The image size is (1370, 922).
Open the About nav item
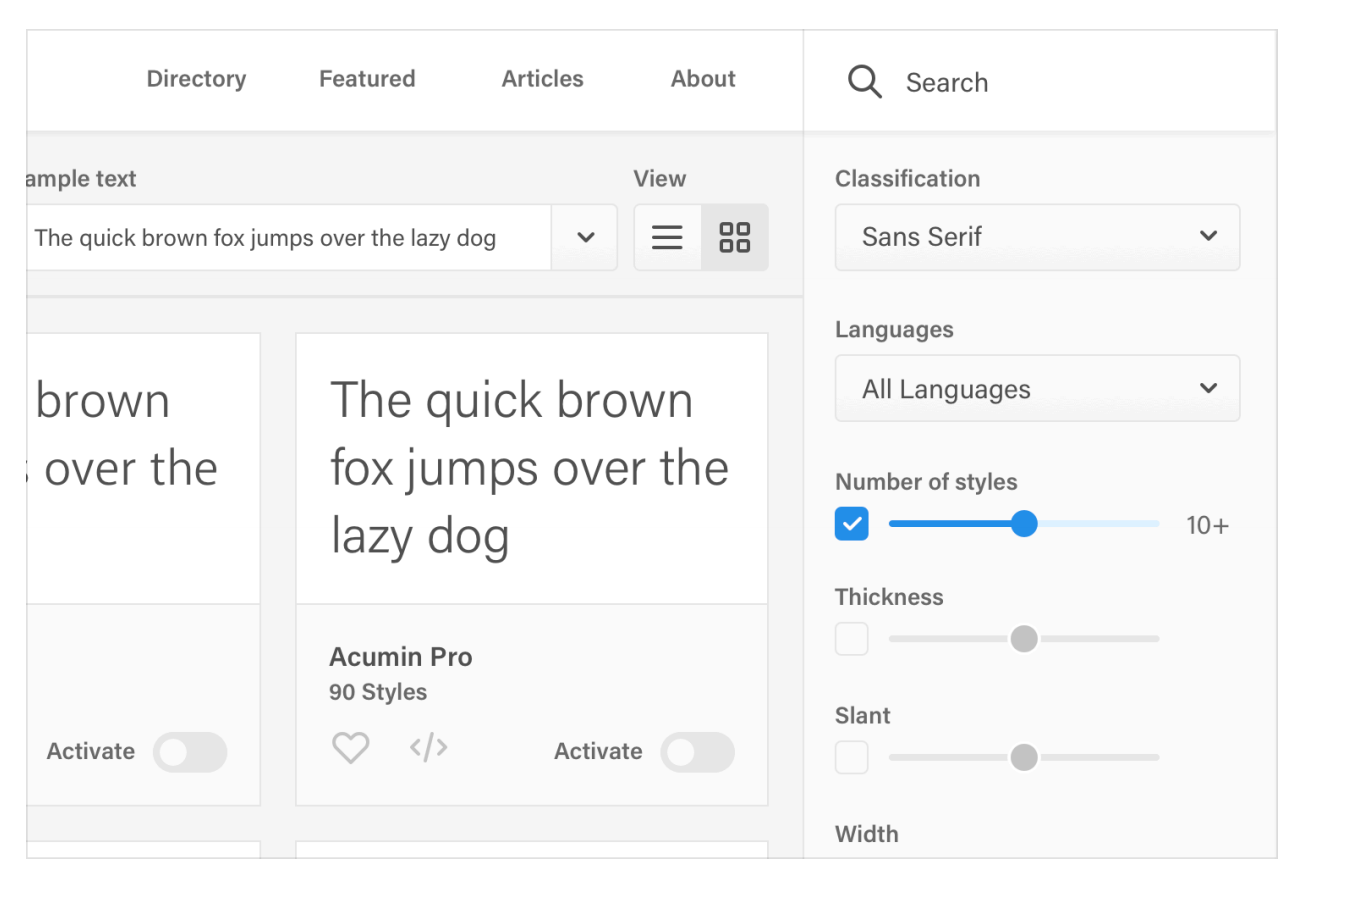(x=703, y=79)
